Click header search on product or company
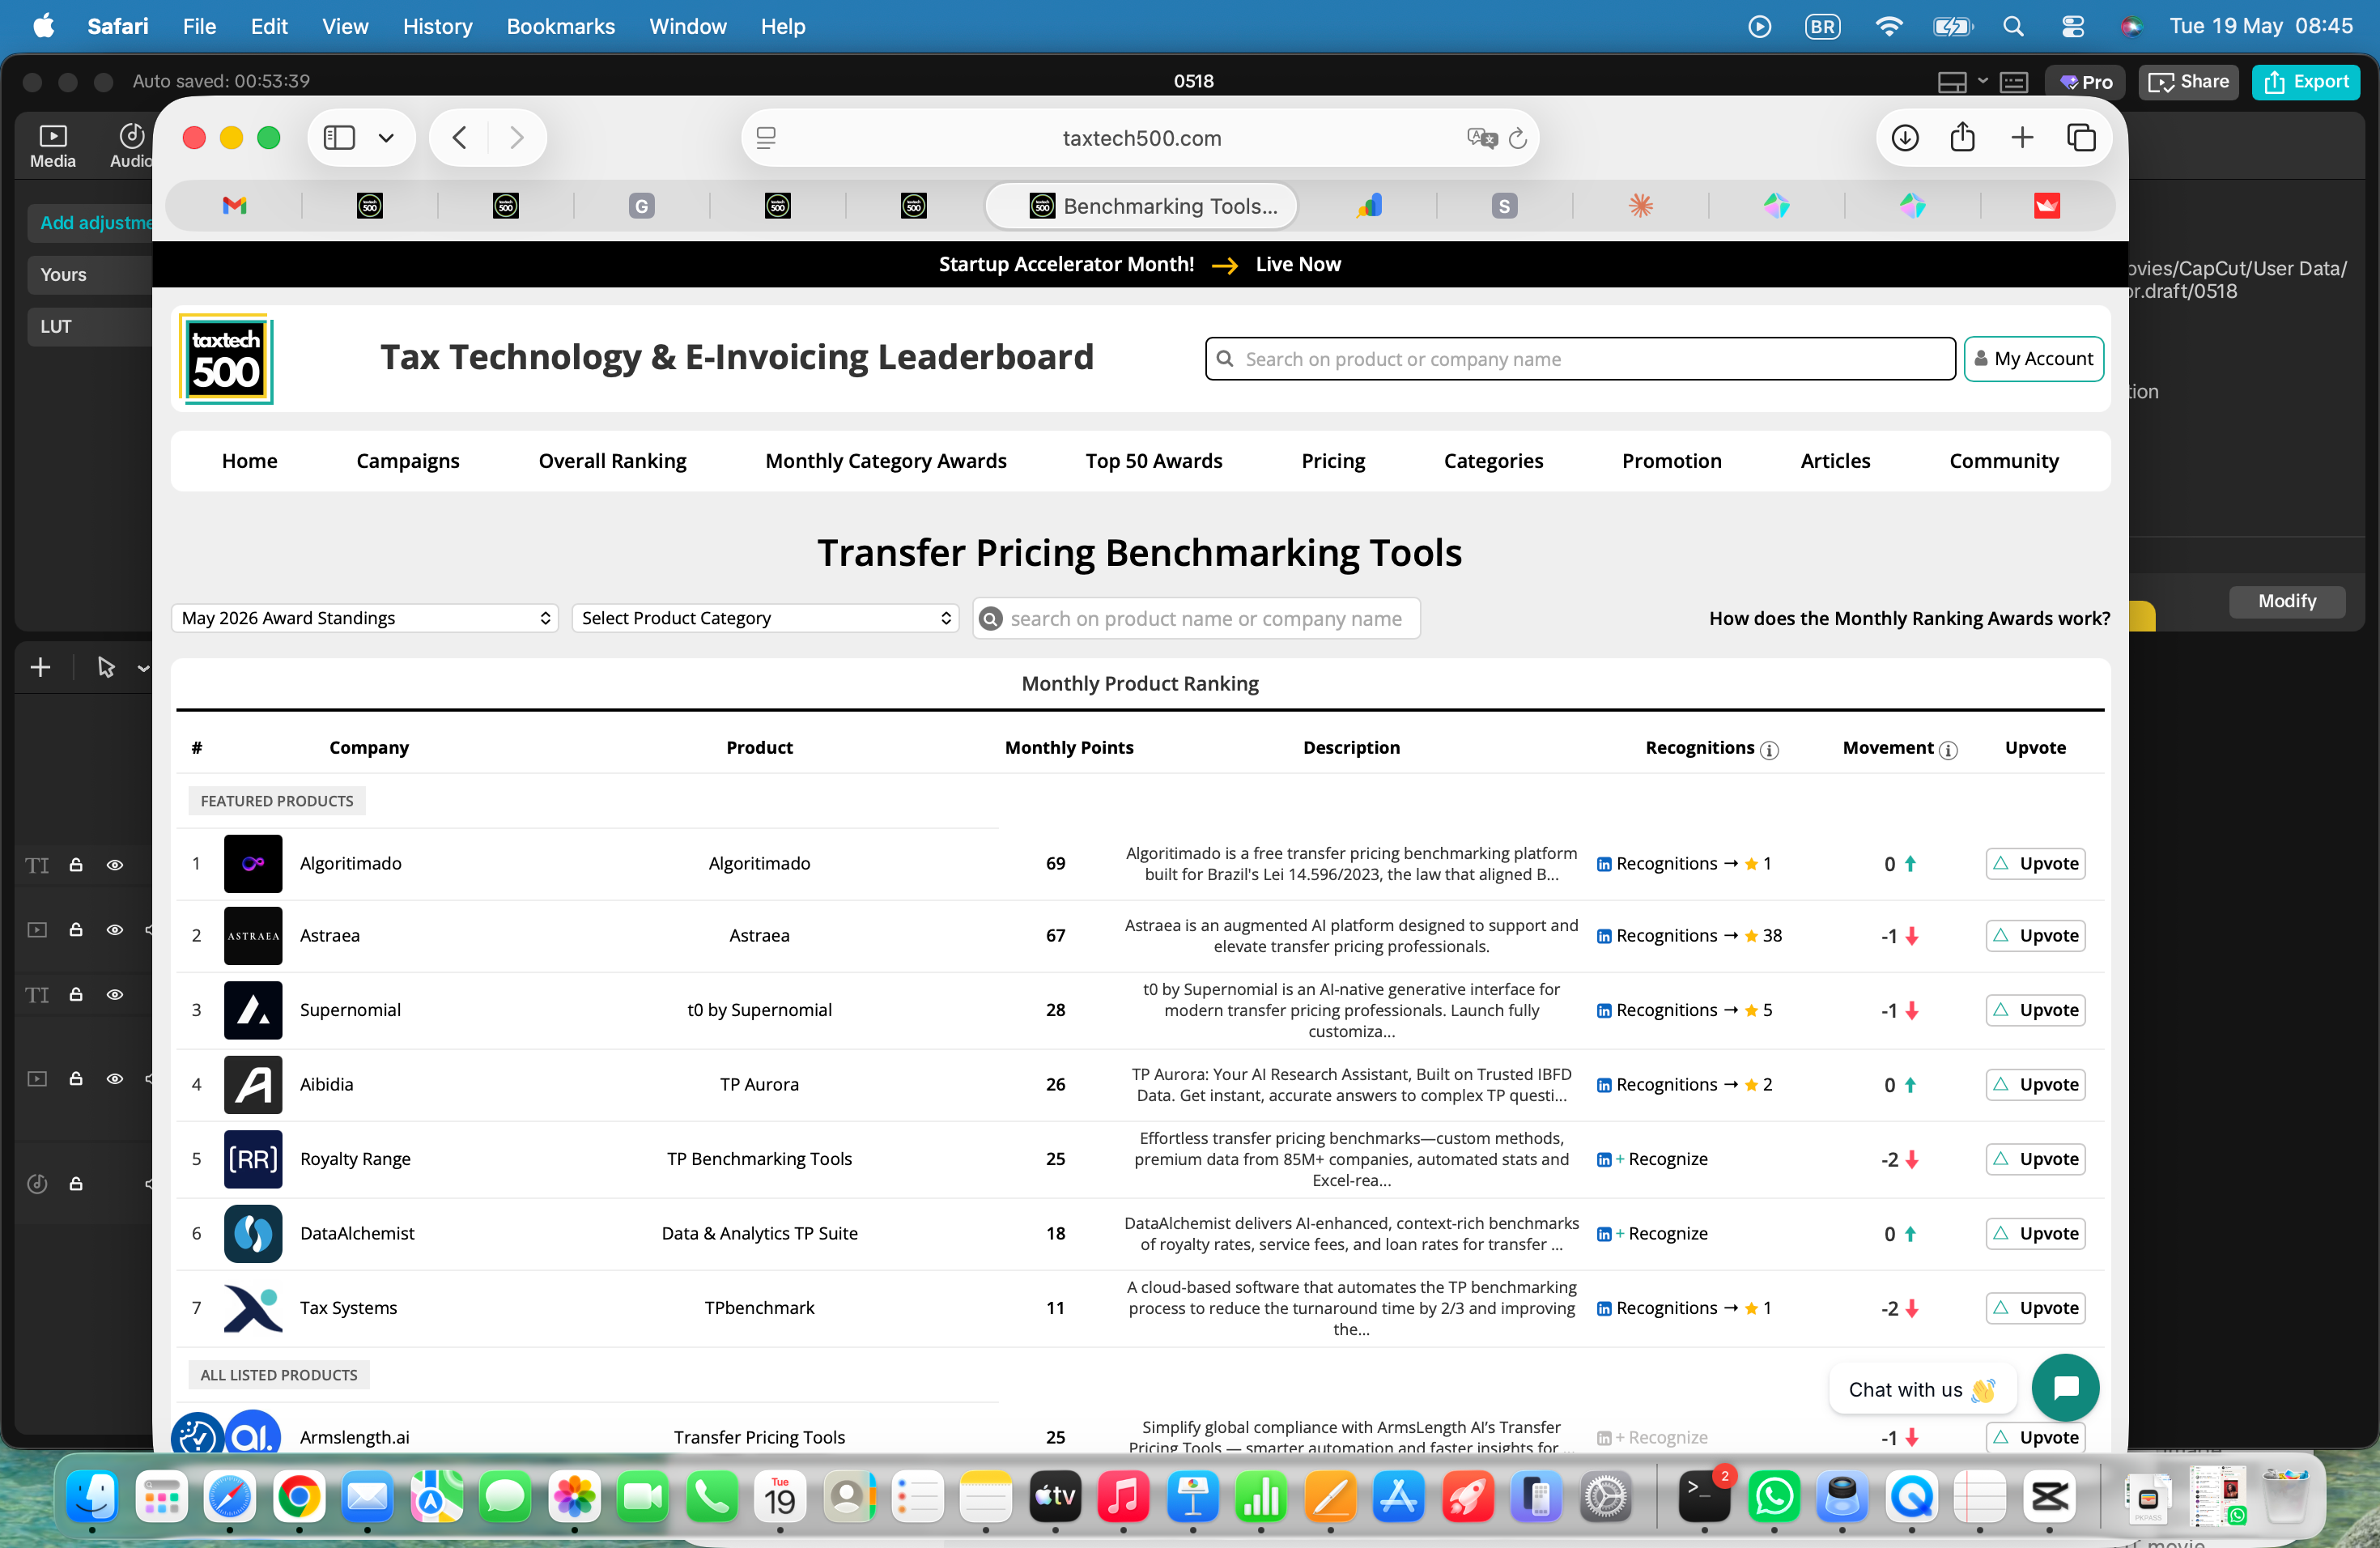 pyautogui.click(x=1580, y=359)
